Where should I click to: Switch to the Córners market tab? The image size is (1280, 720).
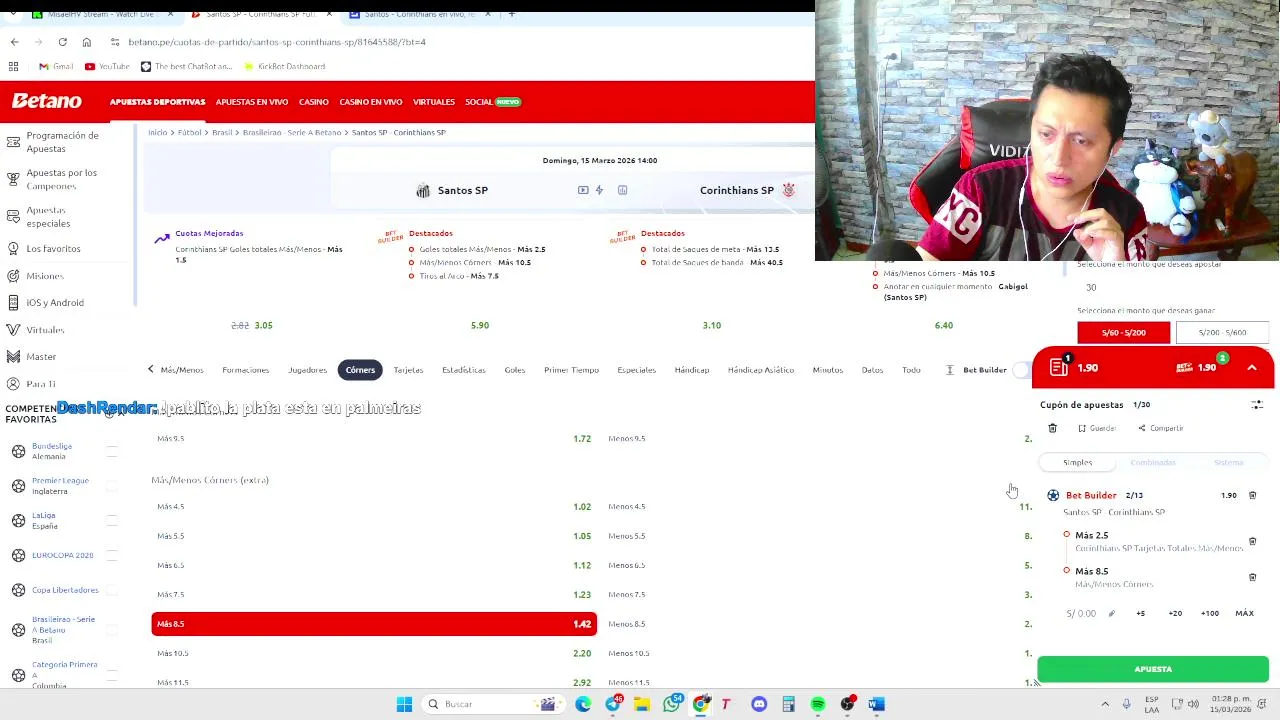click(x=360, y=370)
